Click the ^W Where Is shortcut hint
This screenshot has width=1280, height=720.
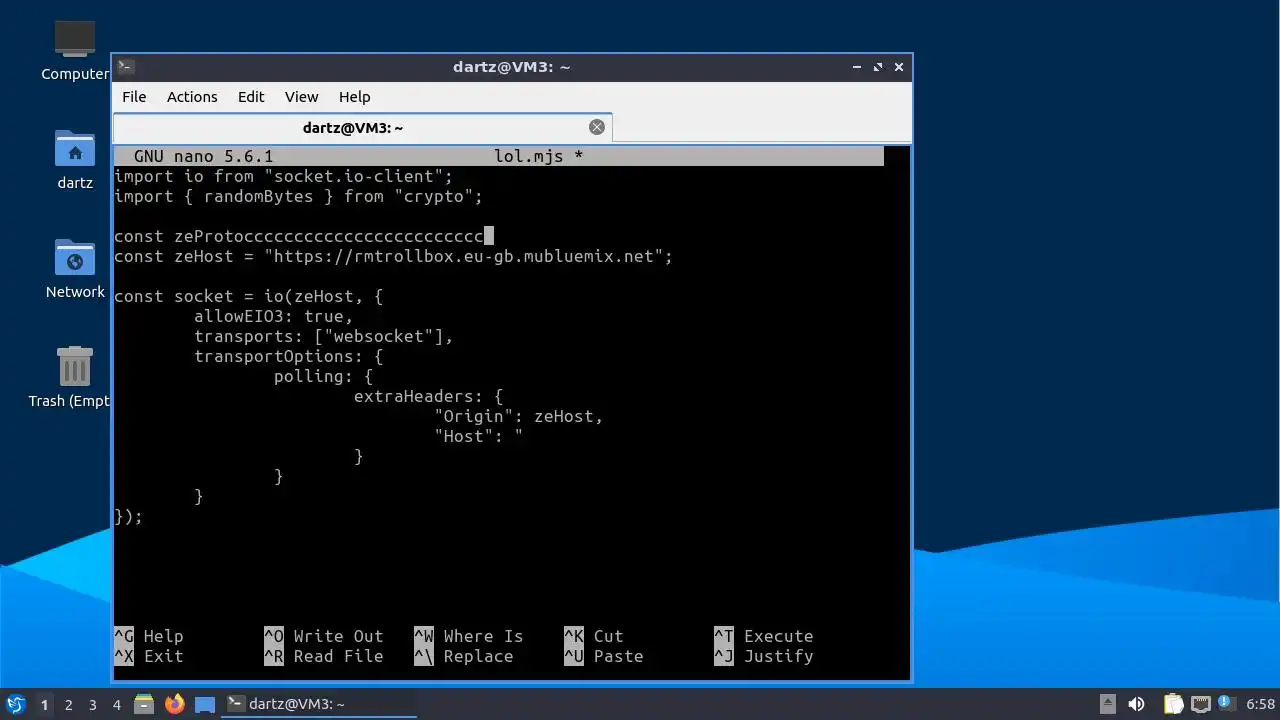[x=468, y=636]
